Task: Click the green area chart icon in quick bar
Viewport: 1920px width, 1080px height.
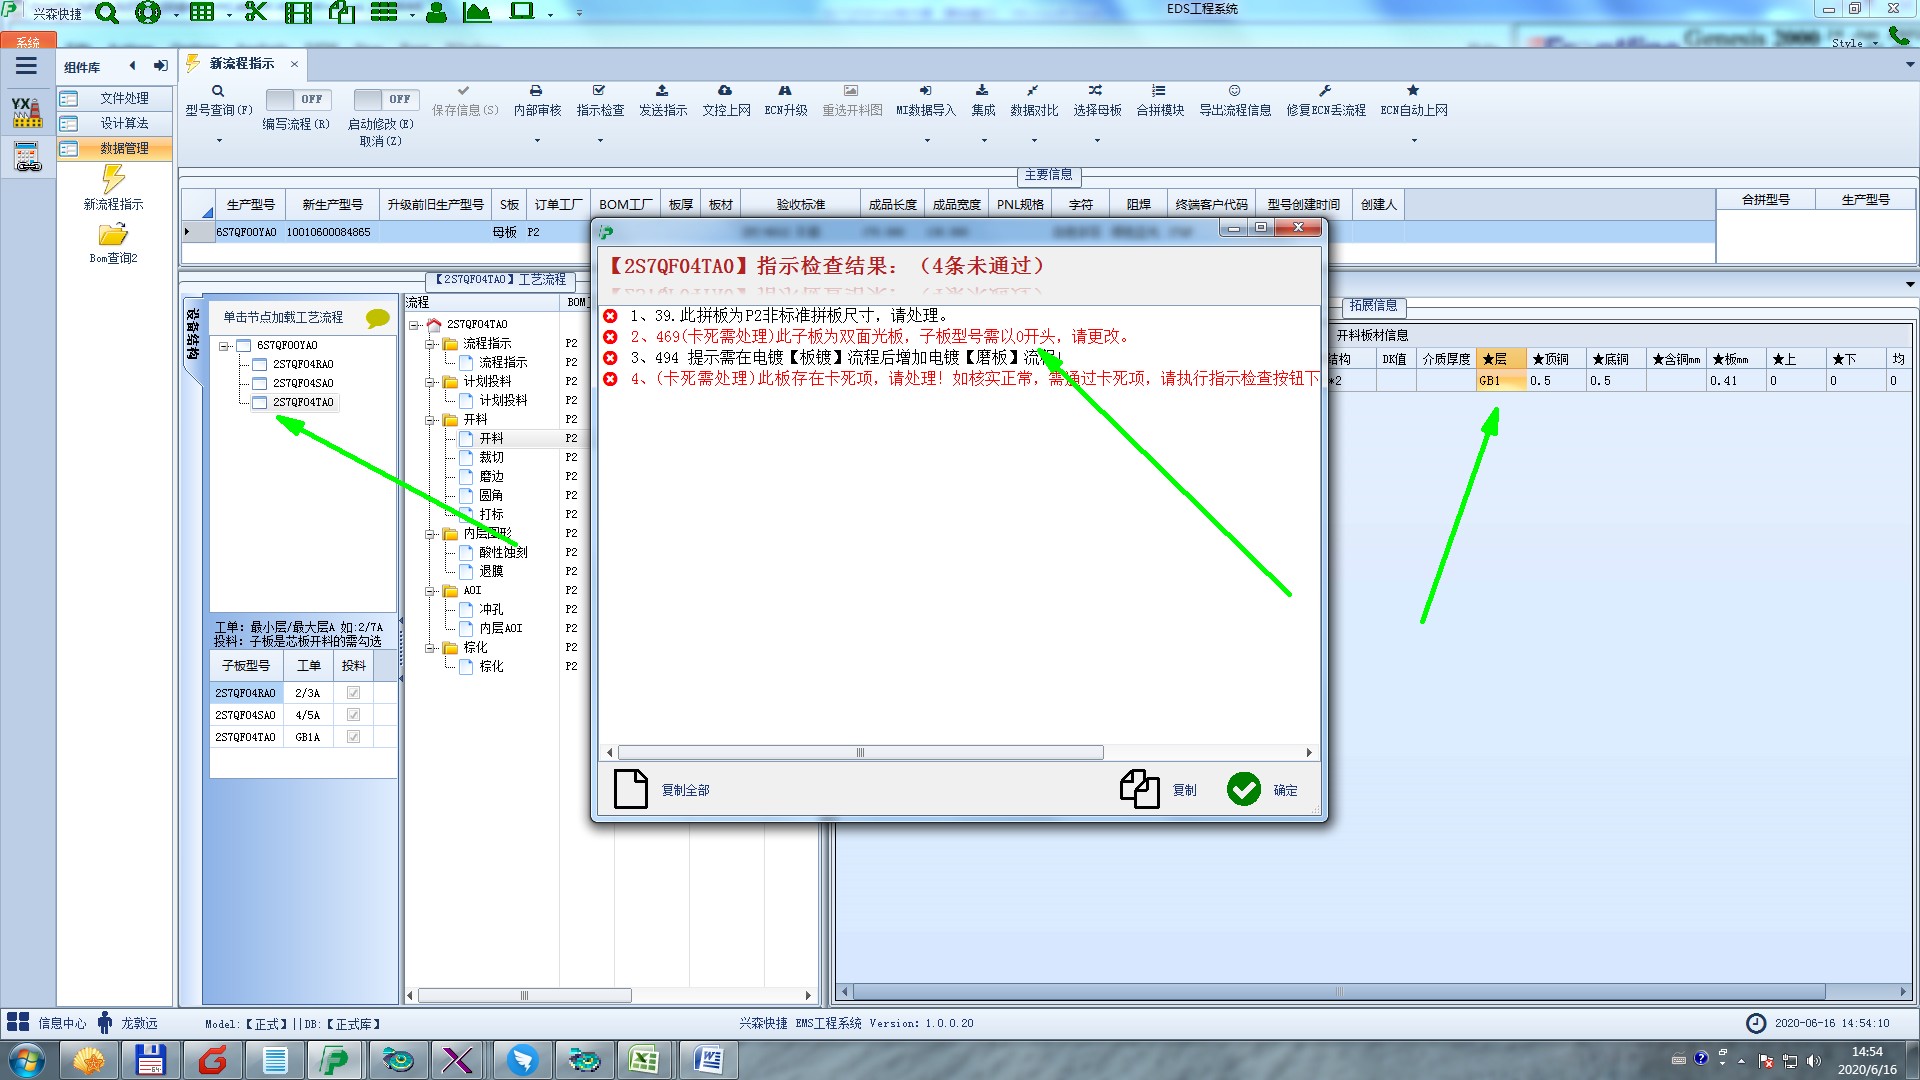Action: [477, 13]
